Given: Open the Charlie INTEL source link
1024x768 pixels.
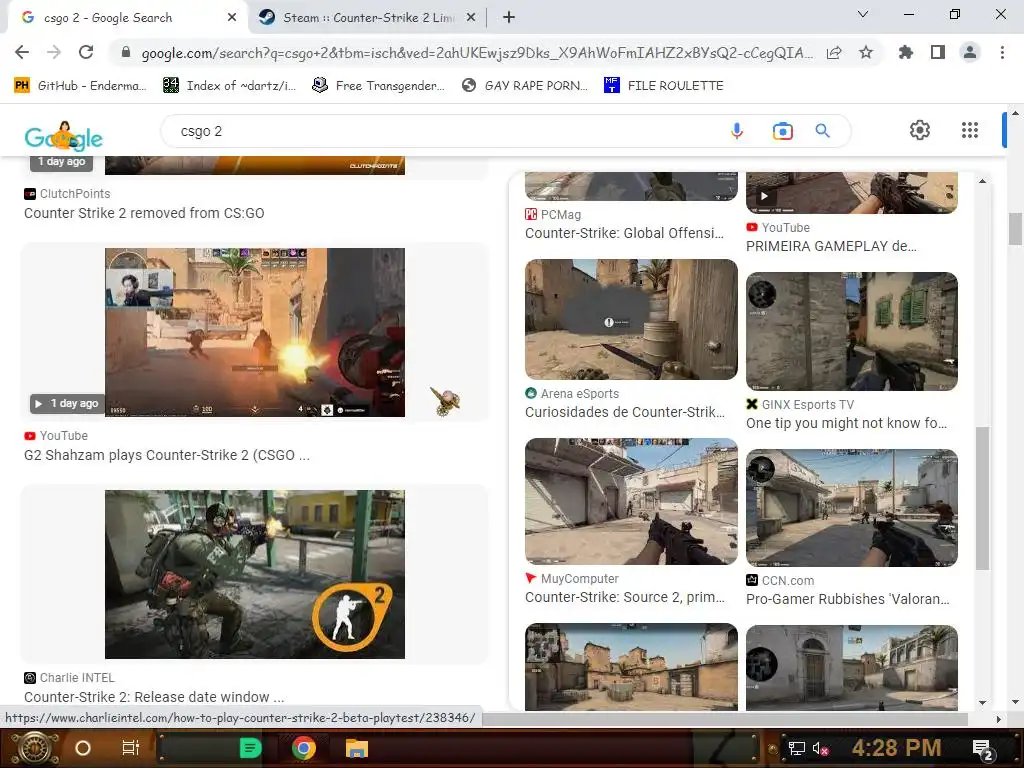Looking at the screenshot, I should coord(69,678).
